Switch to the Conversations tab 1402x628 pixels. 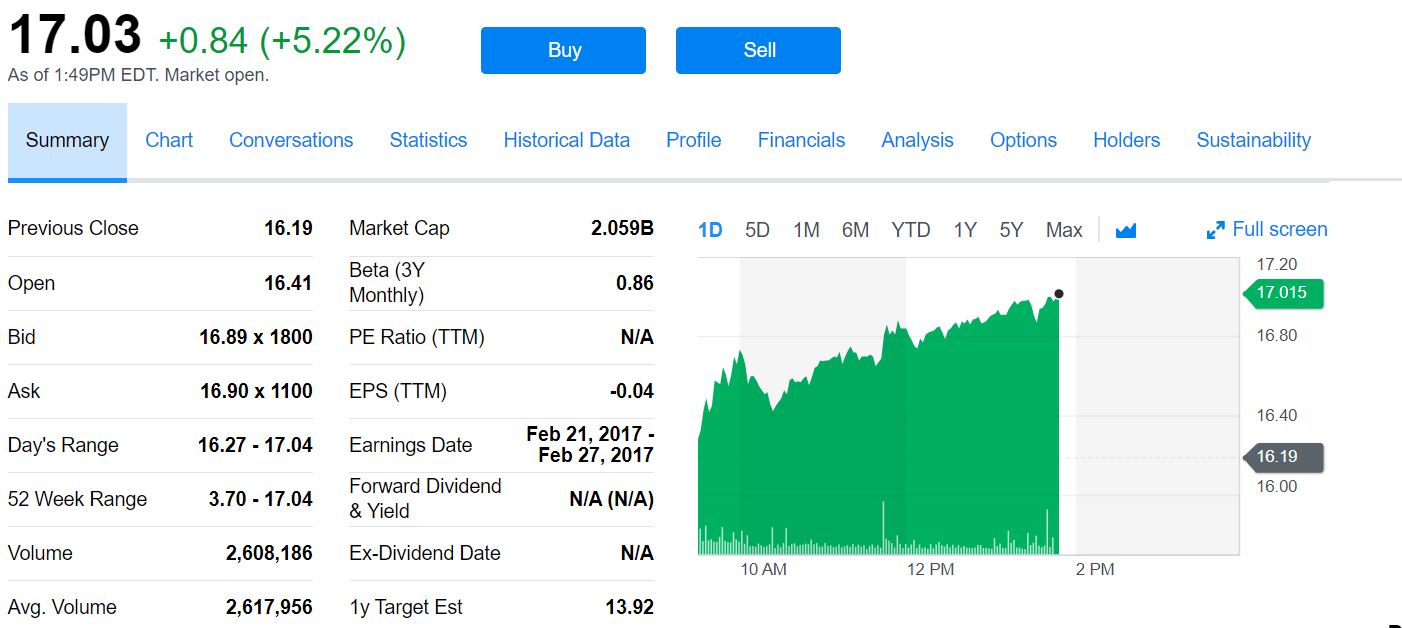pyautogui.click(x=291, y=141)
